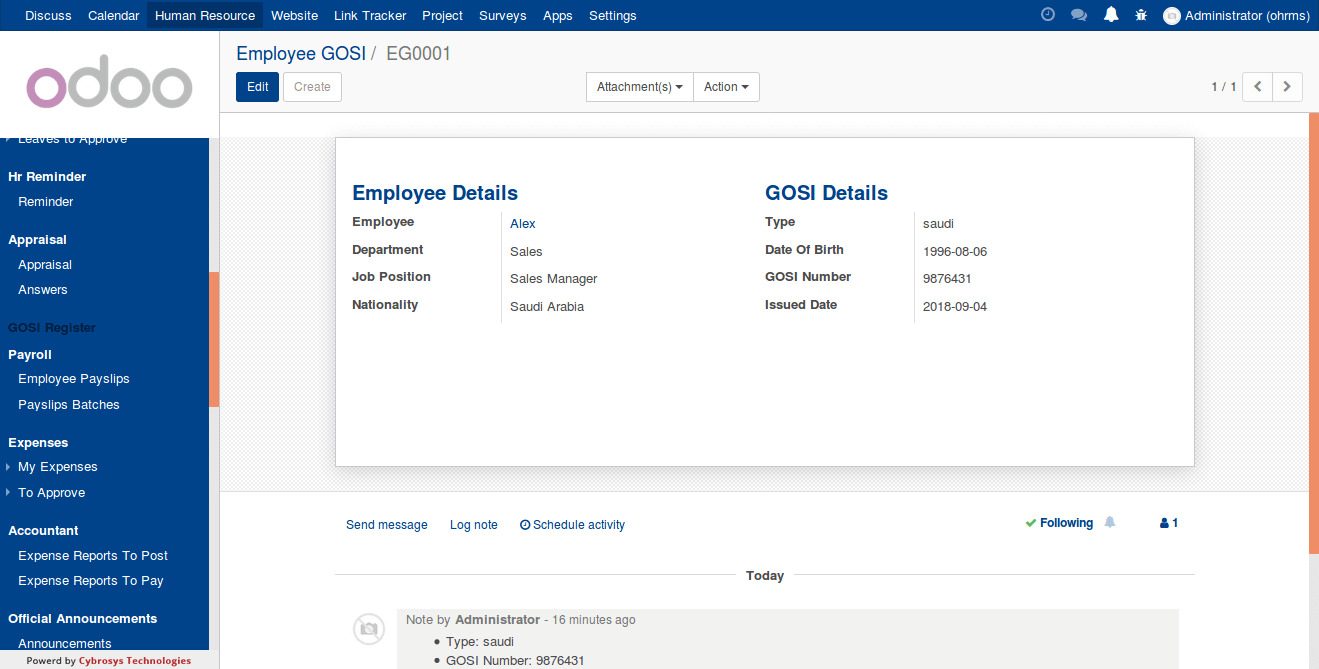Open the Surveys menu
Viewport: 1319px width, 669px height.
coord(502,15)
